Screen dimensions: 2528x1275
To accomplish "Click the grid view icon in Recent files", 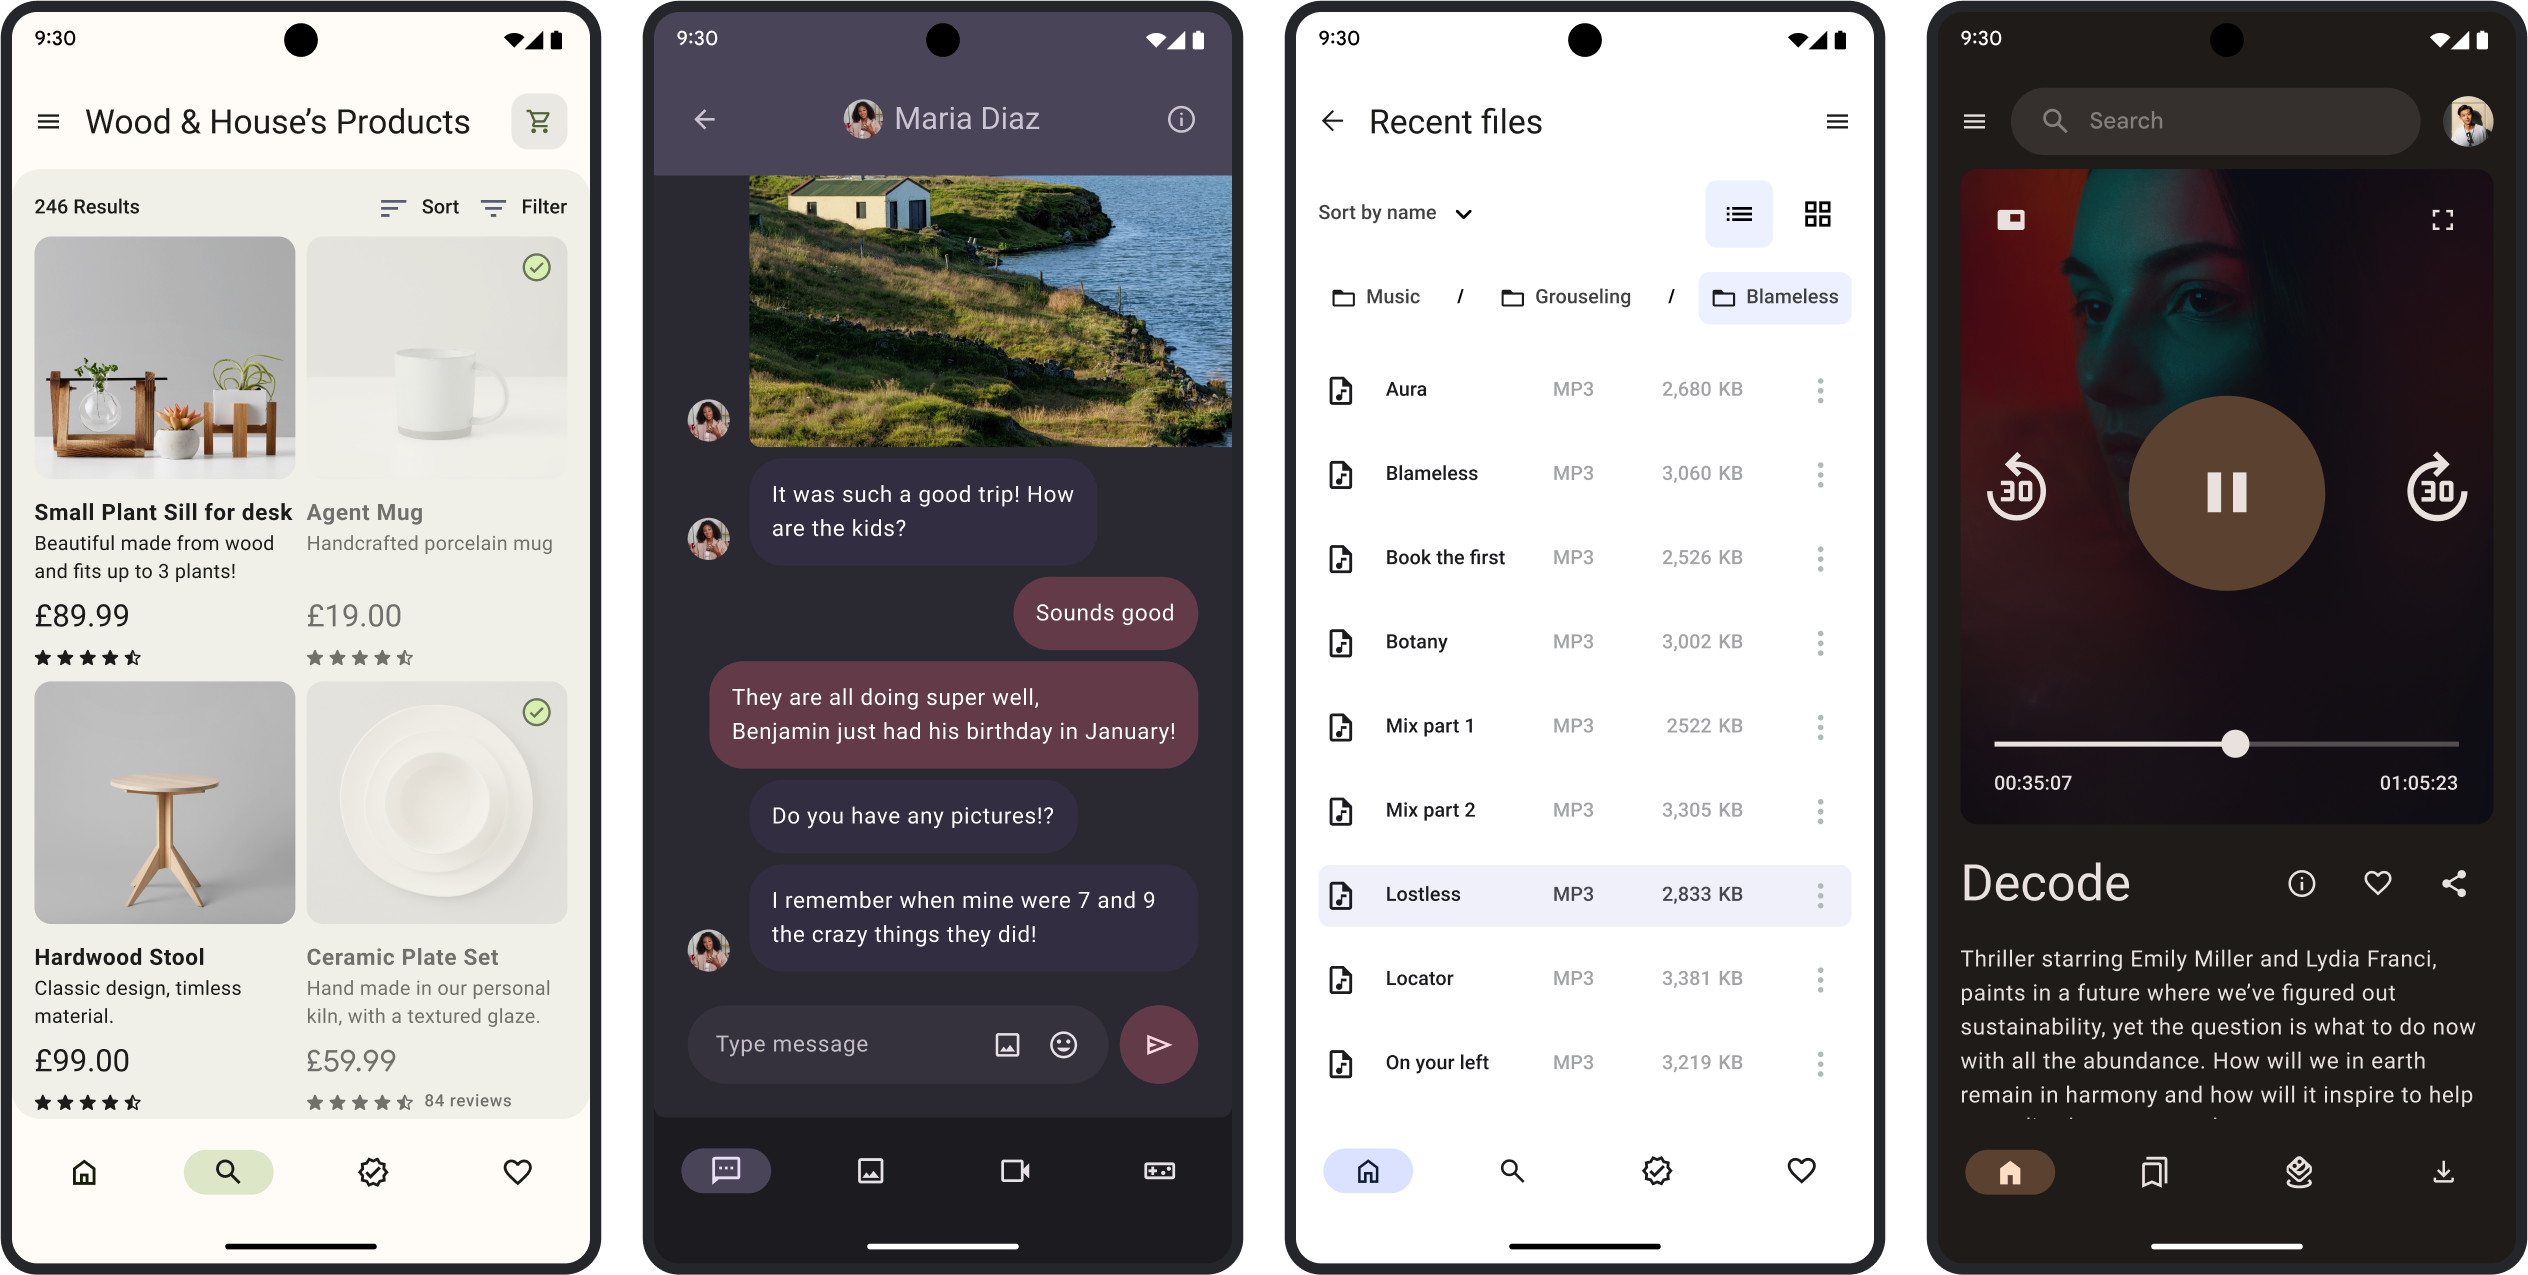I will click(x=1816, y=213).
